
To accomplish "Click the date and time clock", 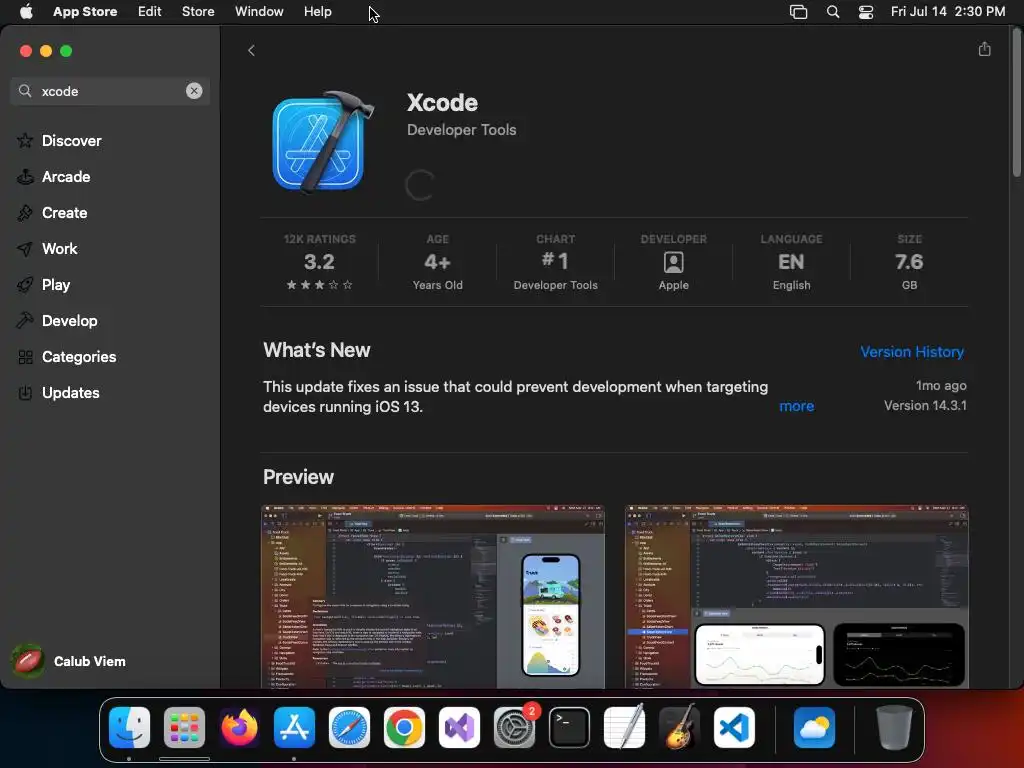I will 948,11.
